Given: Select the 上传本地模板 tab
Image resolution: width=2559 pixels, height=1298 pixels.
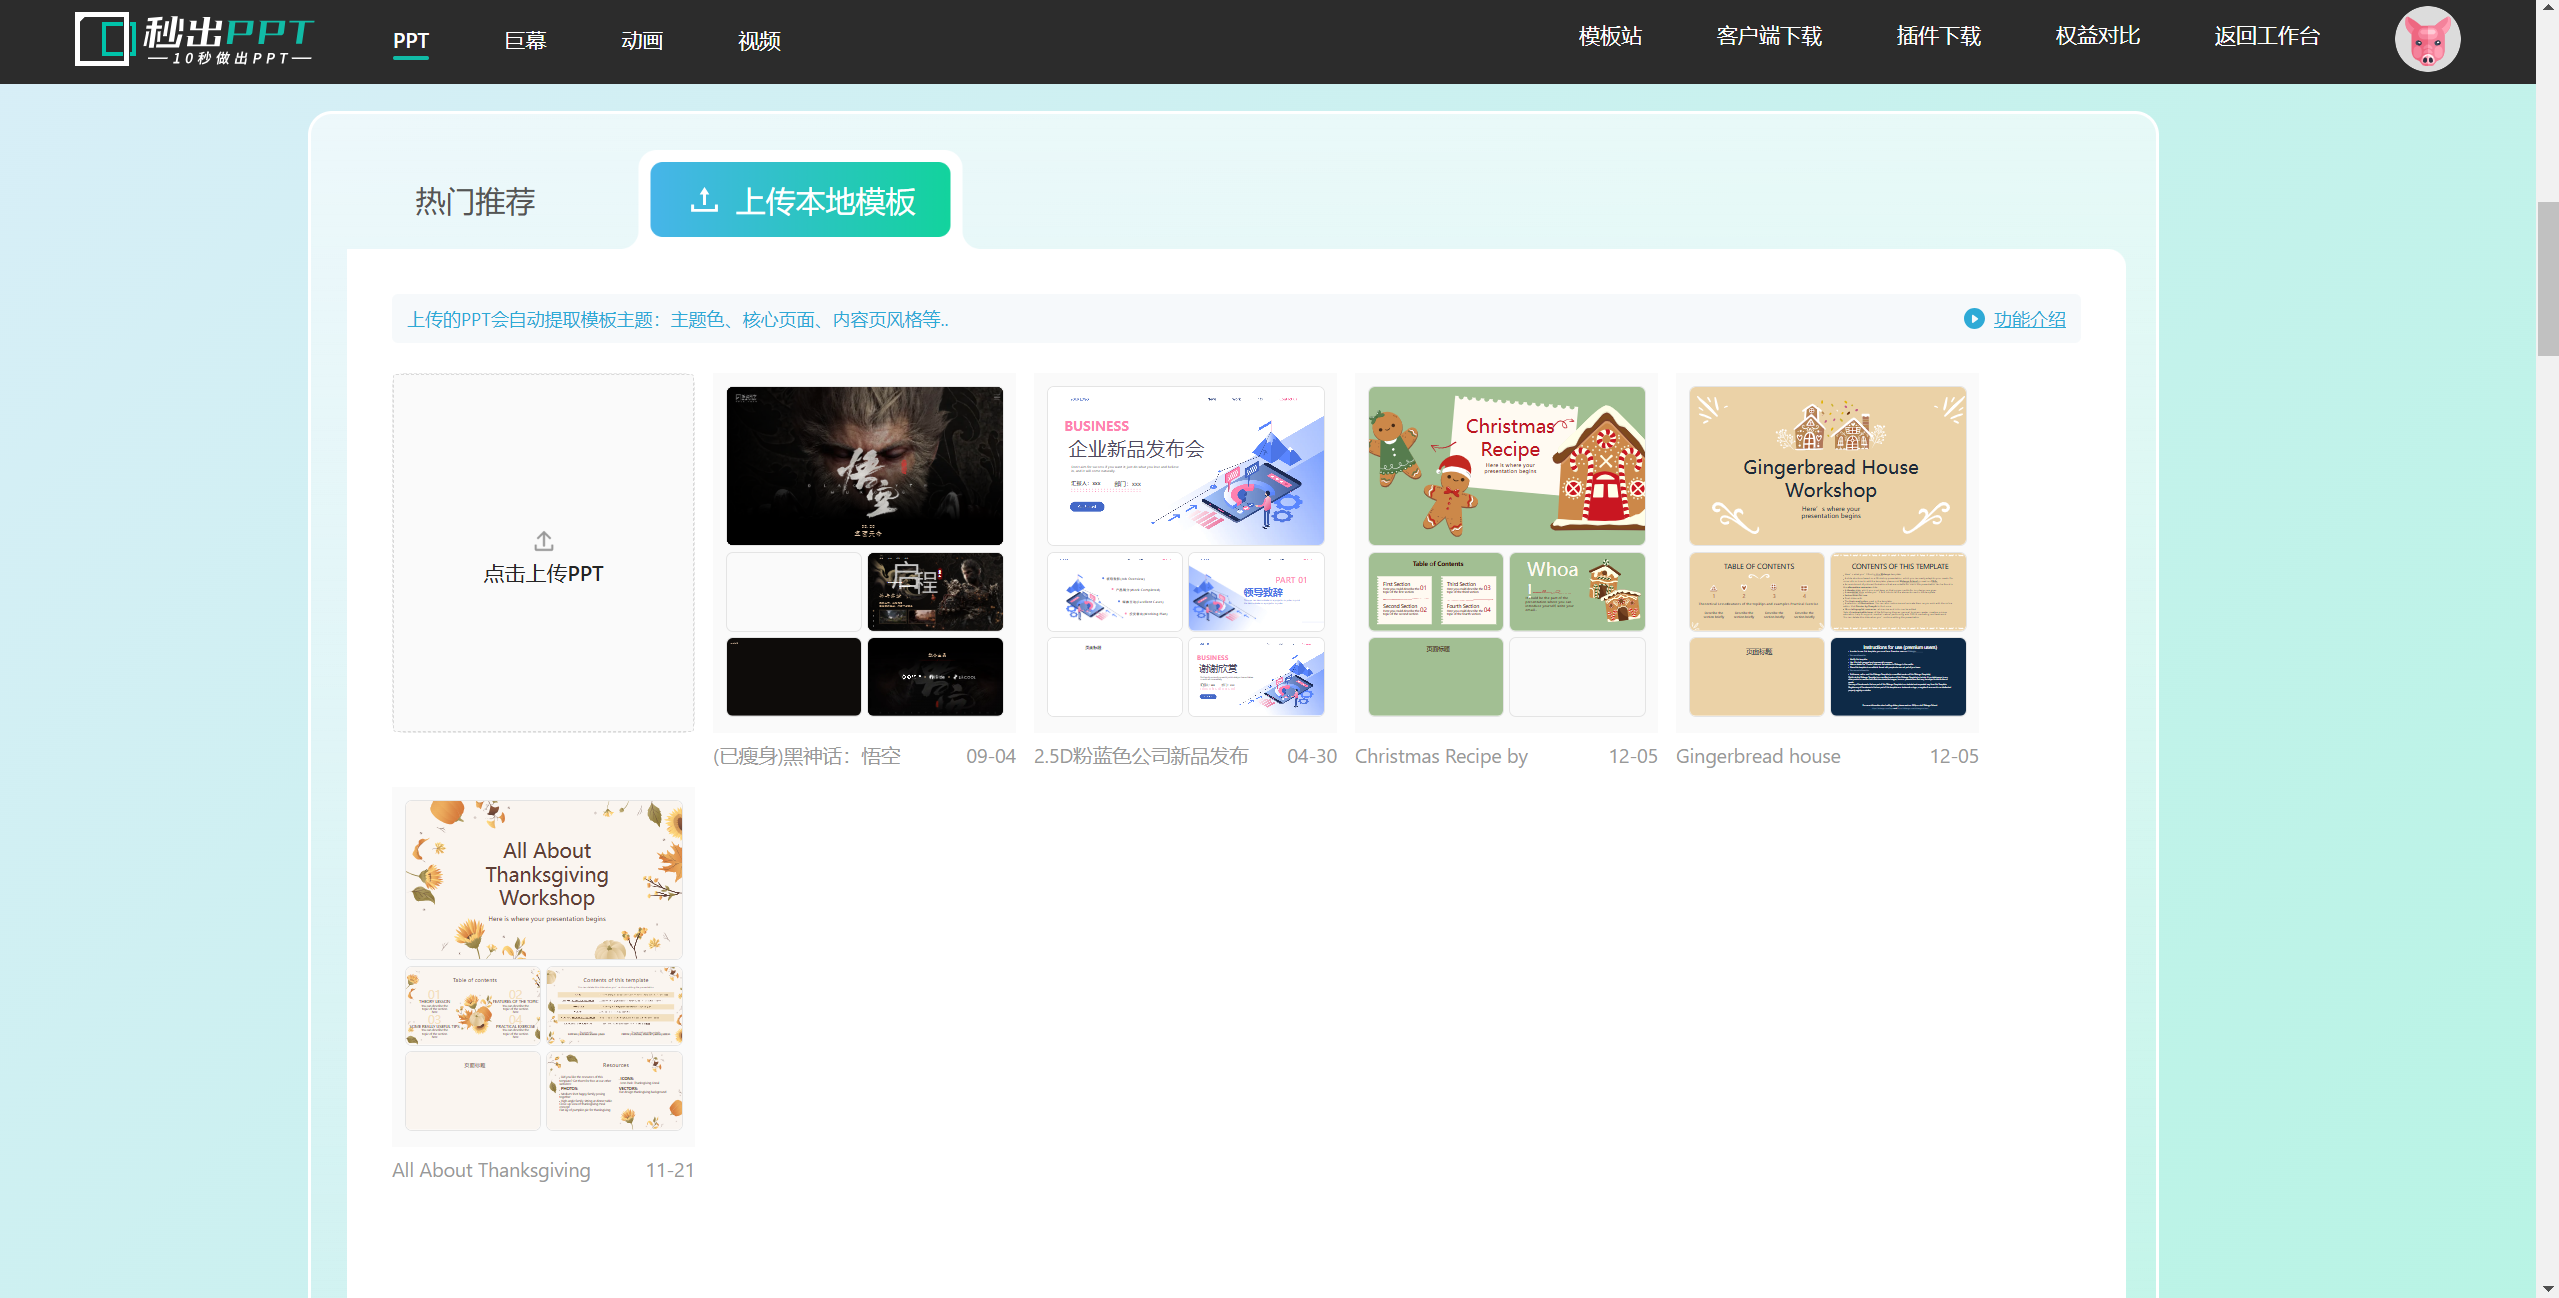Looking at the screenshot, I should pos(800,200).
